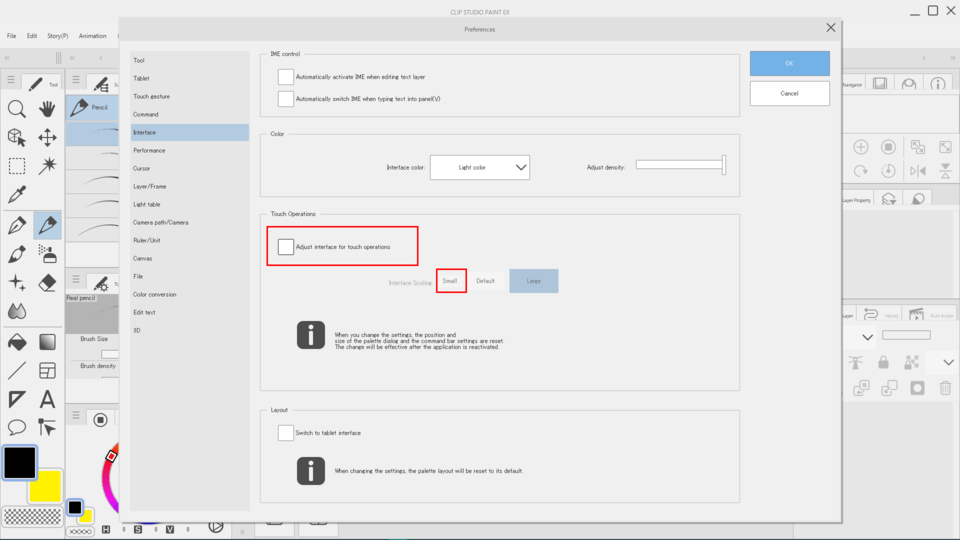Click the trash delete layer icon
The height and width of the screenshot is (540, 960).
pyautogui.click(x=945, y=388)
